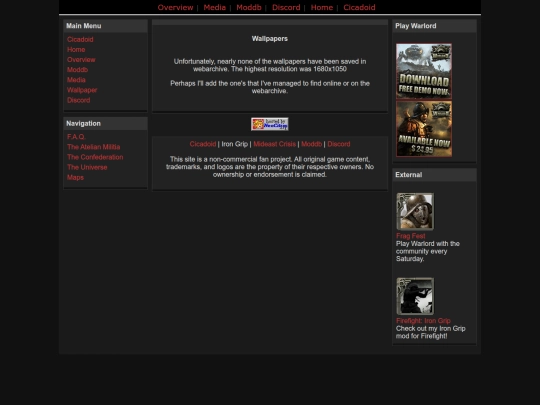Viewport: 540px width, 405px height.
Task: Click the External panel header
Action: coord(434,175)
